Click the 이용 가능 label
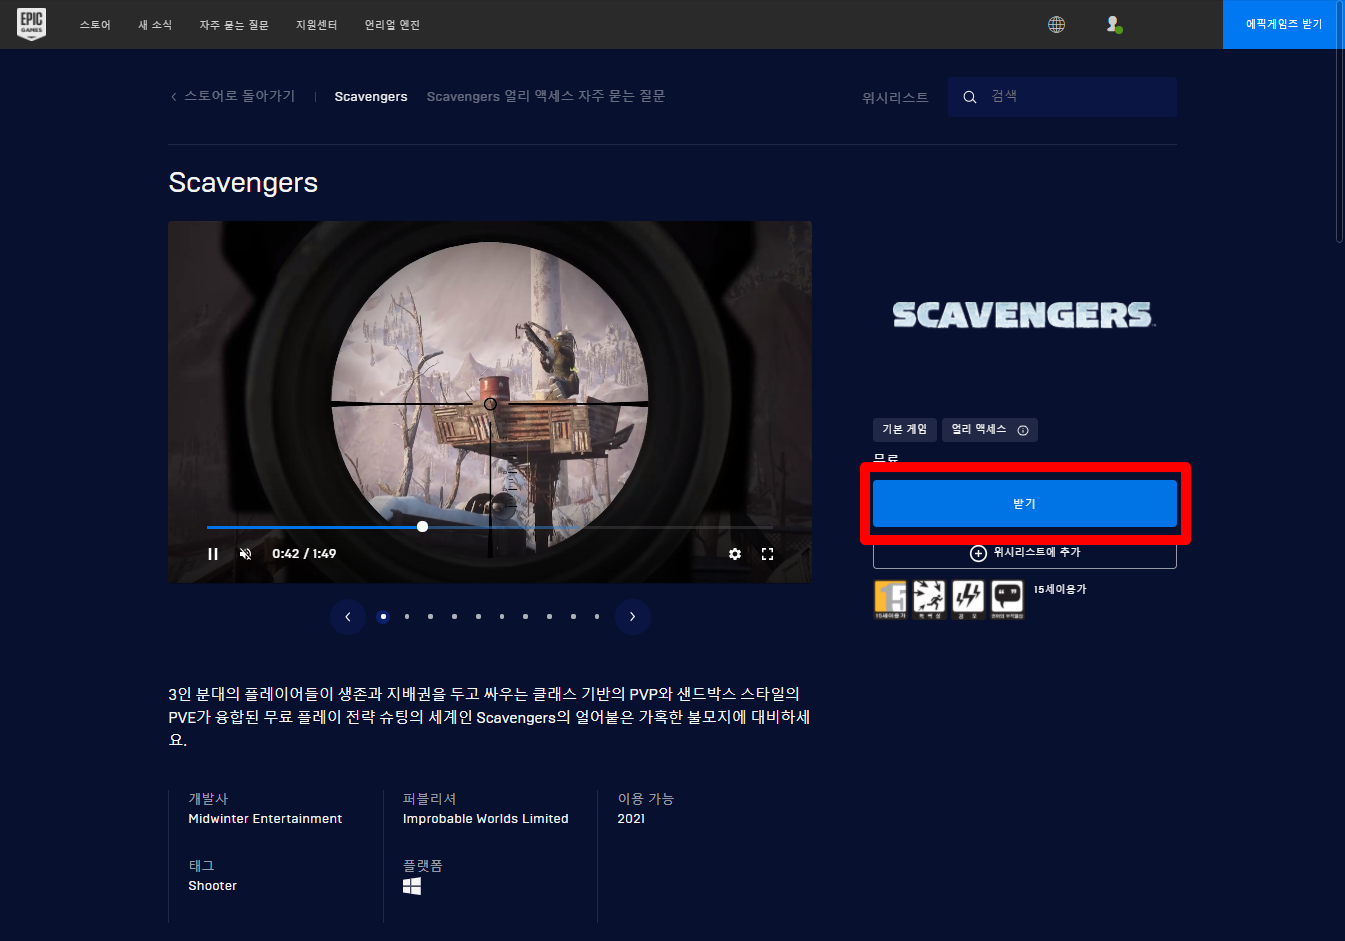 646,799
